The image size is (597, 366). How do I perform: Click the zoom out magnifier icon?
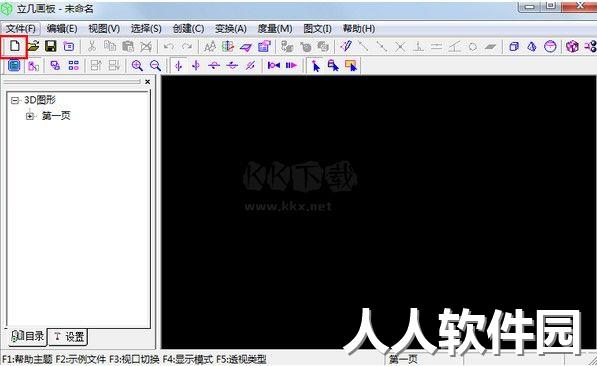155,66
